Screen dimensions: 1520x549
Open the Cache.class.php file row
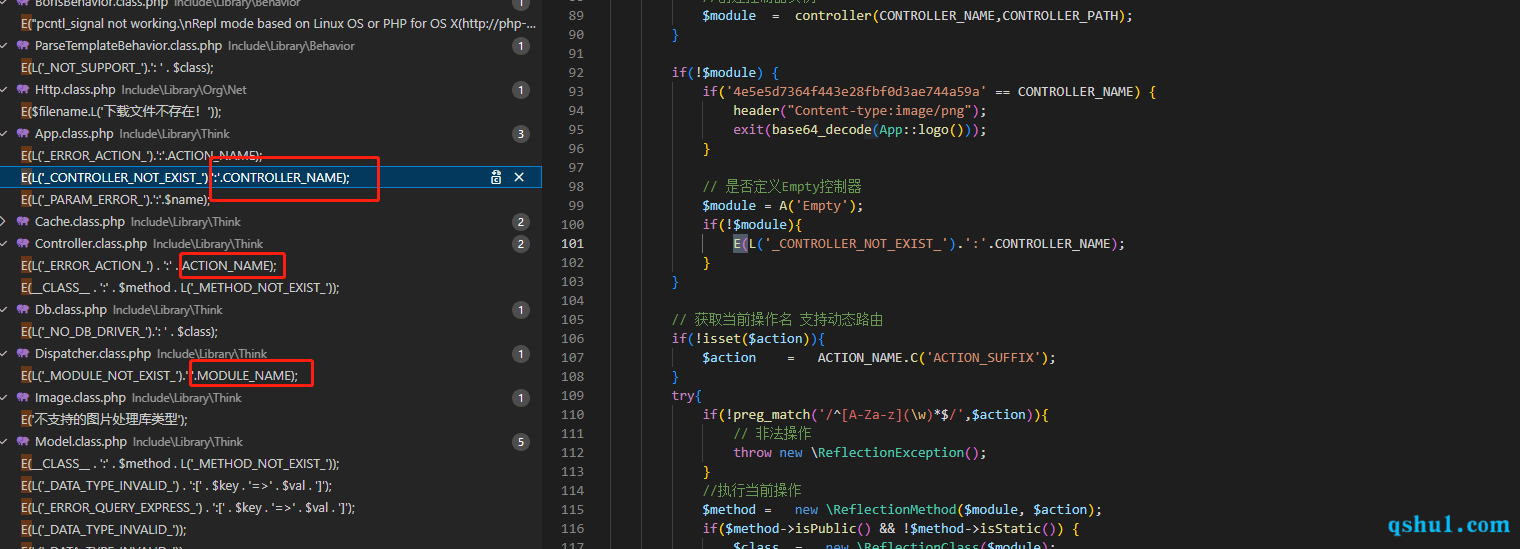270,222
